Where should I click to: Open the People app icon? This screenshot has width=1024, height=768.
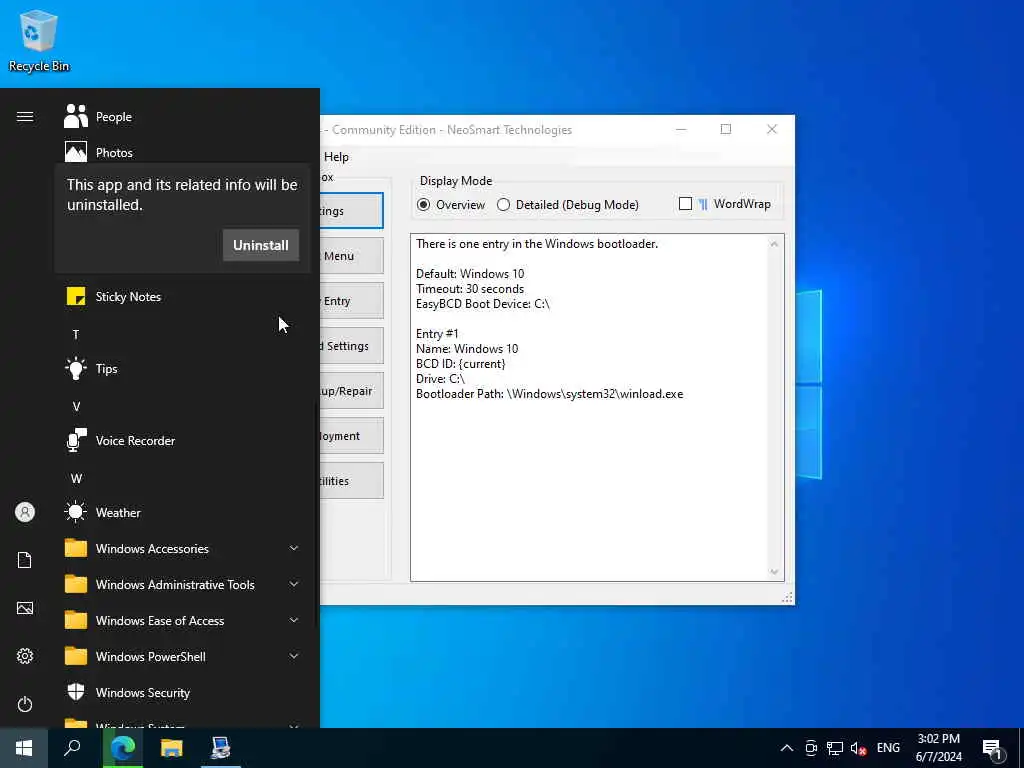click(x=76, y=116)
